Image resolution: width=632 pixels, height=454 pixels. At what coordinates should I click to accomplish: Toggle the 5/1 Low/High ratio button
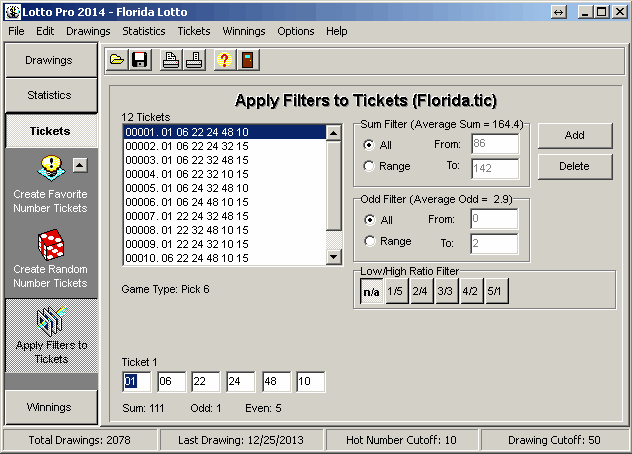tap(495, 291)
